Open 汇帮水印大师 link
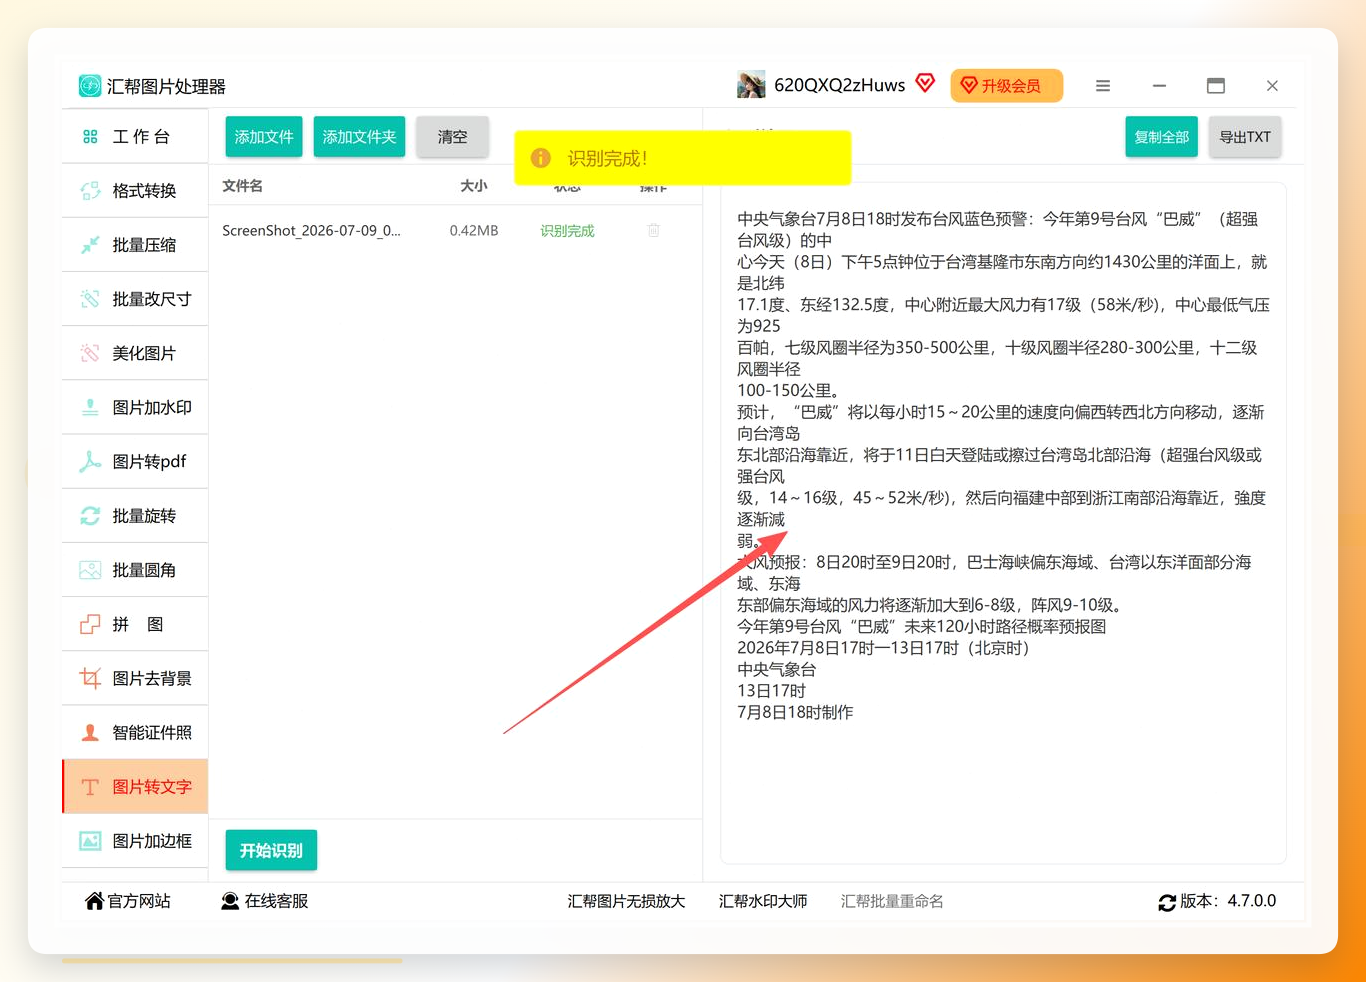The height and width of the screenshot is (982, 1366). (x=763, y=901)
